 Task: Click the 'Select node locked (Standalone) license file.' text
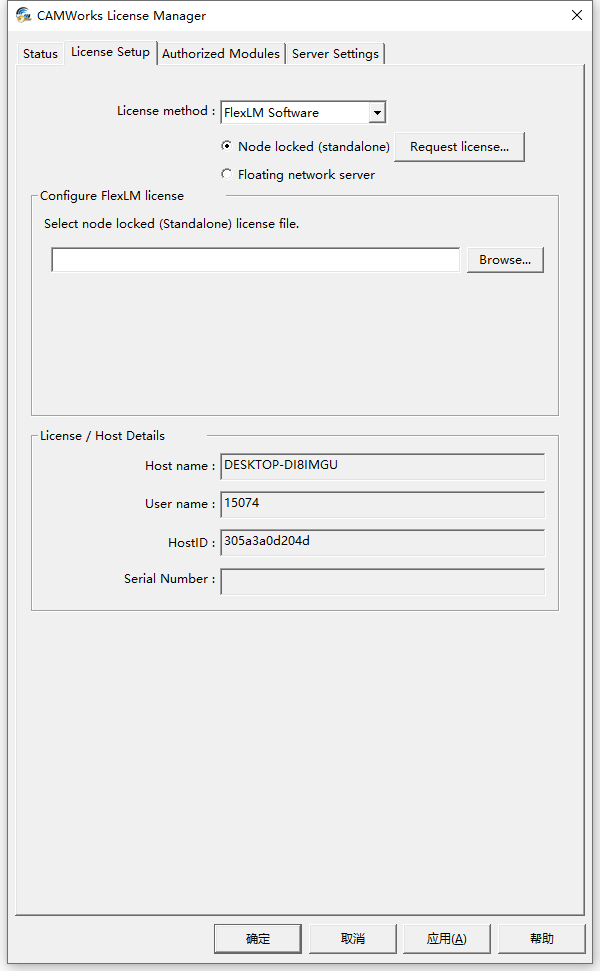pyautogui.click(x=172, y=224)
